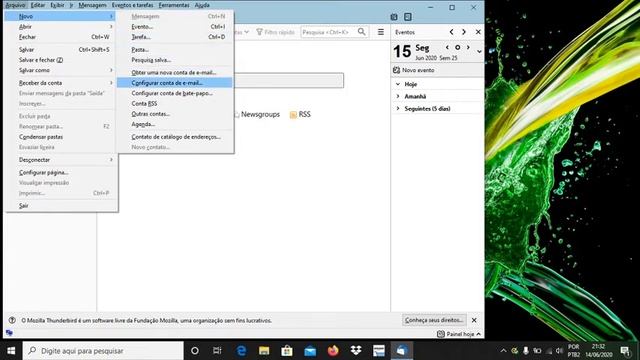
Task: Click the RSS feed icon
Action: click(x=293, y=115)
